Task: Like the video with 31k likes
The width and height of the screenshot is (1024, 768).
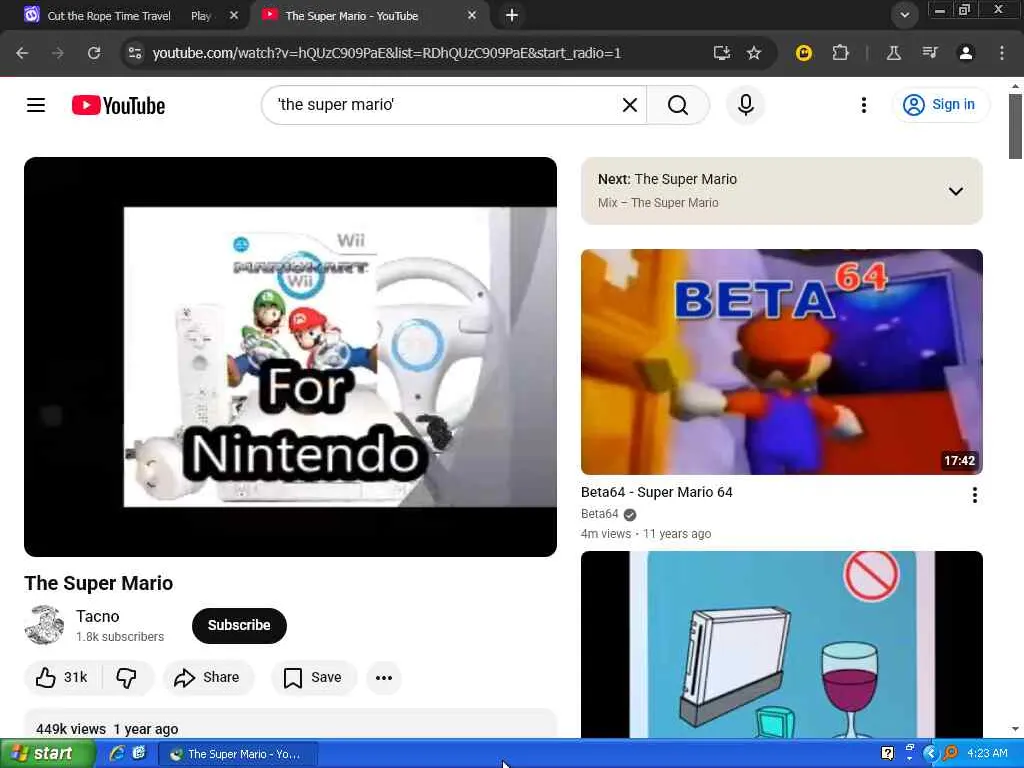Action: tap(62, 677)
